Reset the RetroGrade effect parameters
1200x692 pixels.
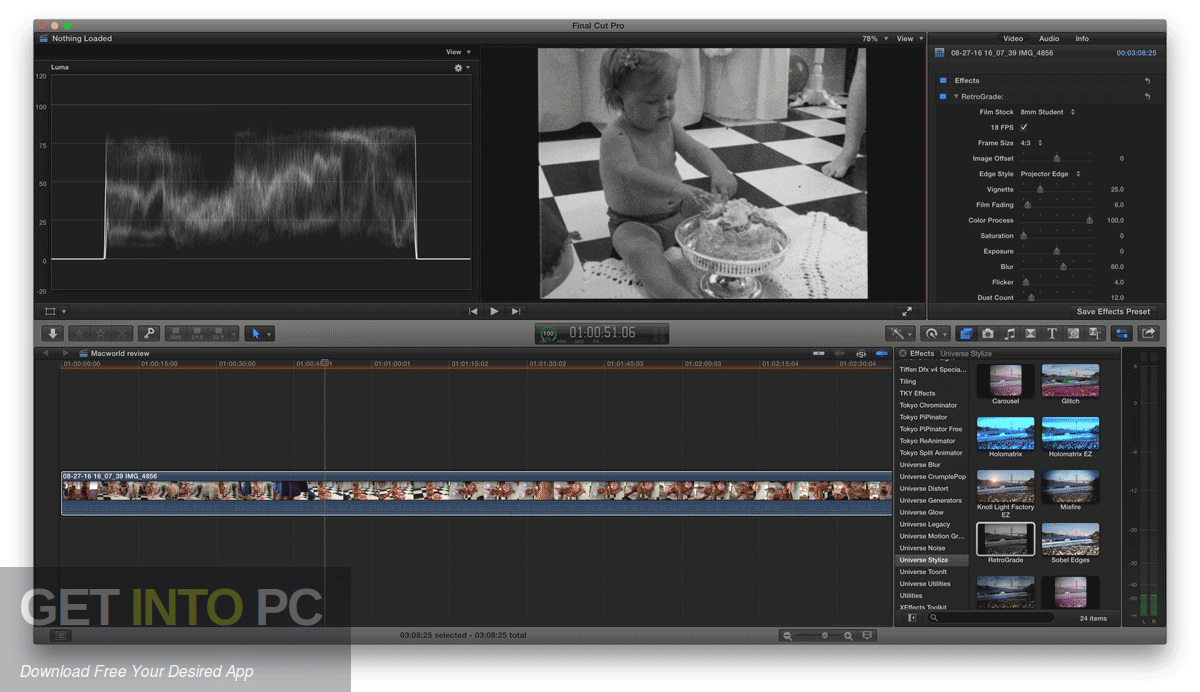click(x=1147, y=97)
